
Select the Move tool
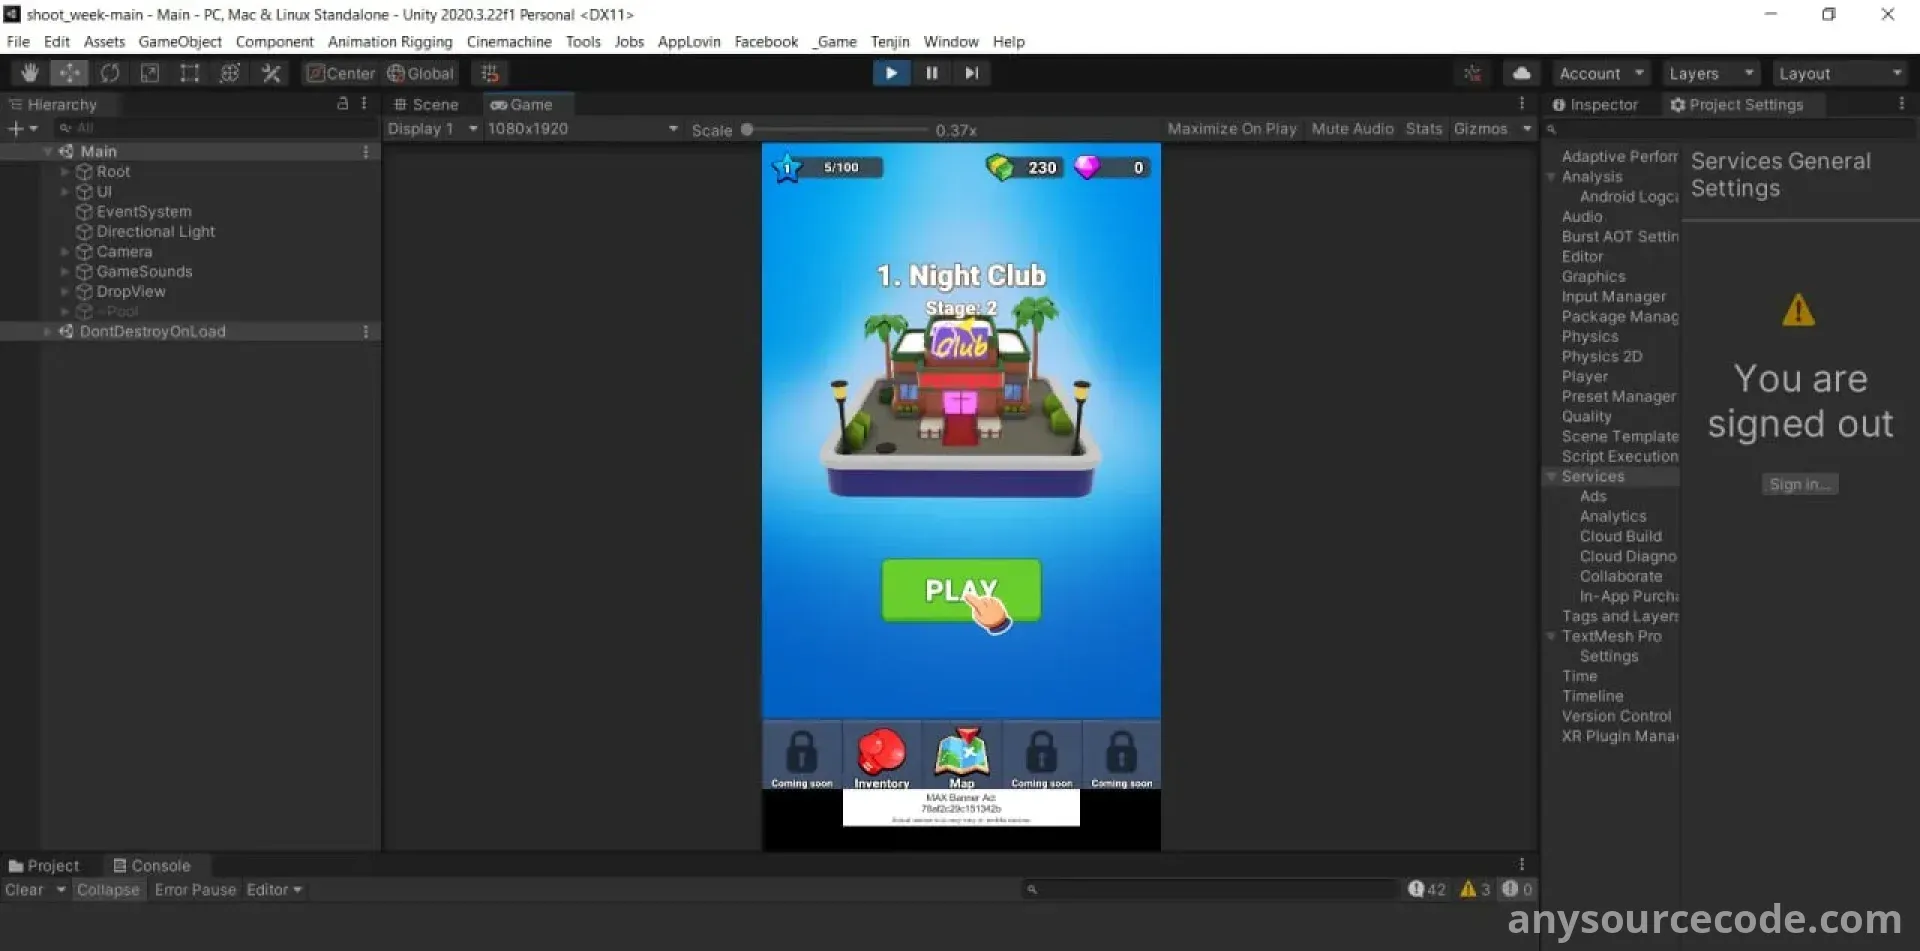pyautogui.click(x=69, y=73)
